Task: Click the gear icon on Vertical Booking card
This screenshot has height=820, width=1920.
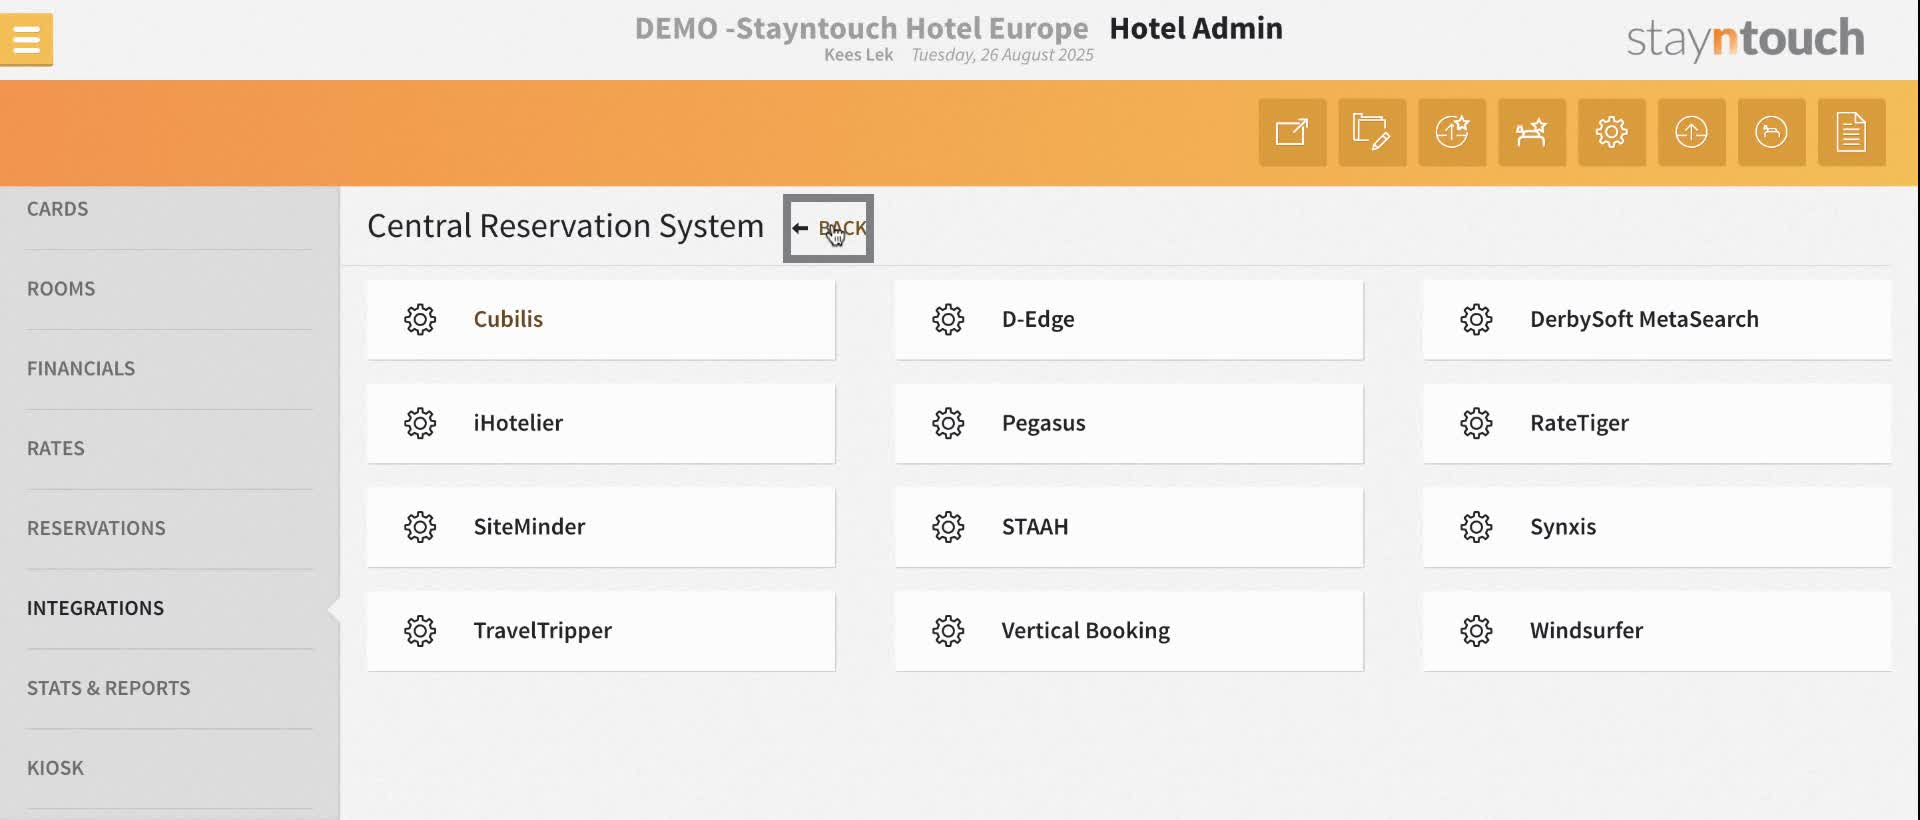Action: click(x=948, y=631)
